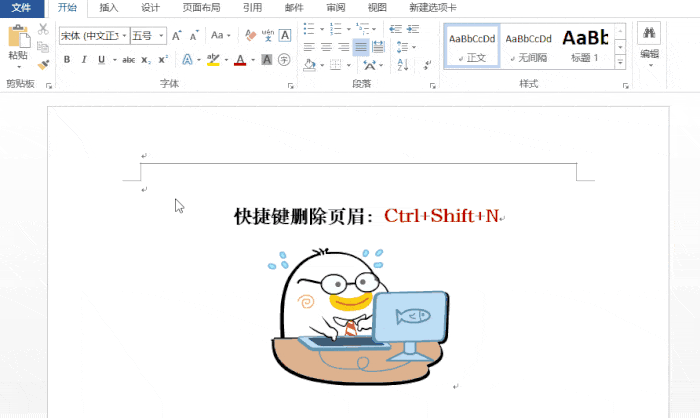Open Line and Paragraph Spacing options

pyautogui.click(x=406, y=47)
